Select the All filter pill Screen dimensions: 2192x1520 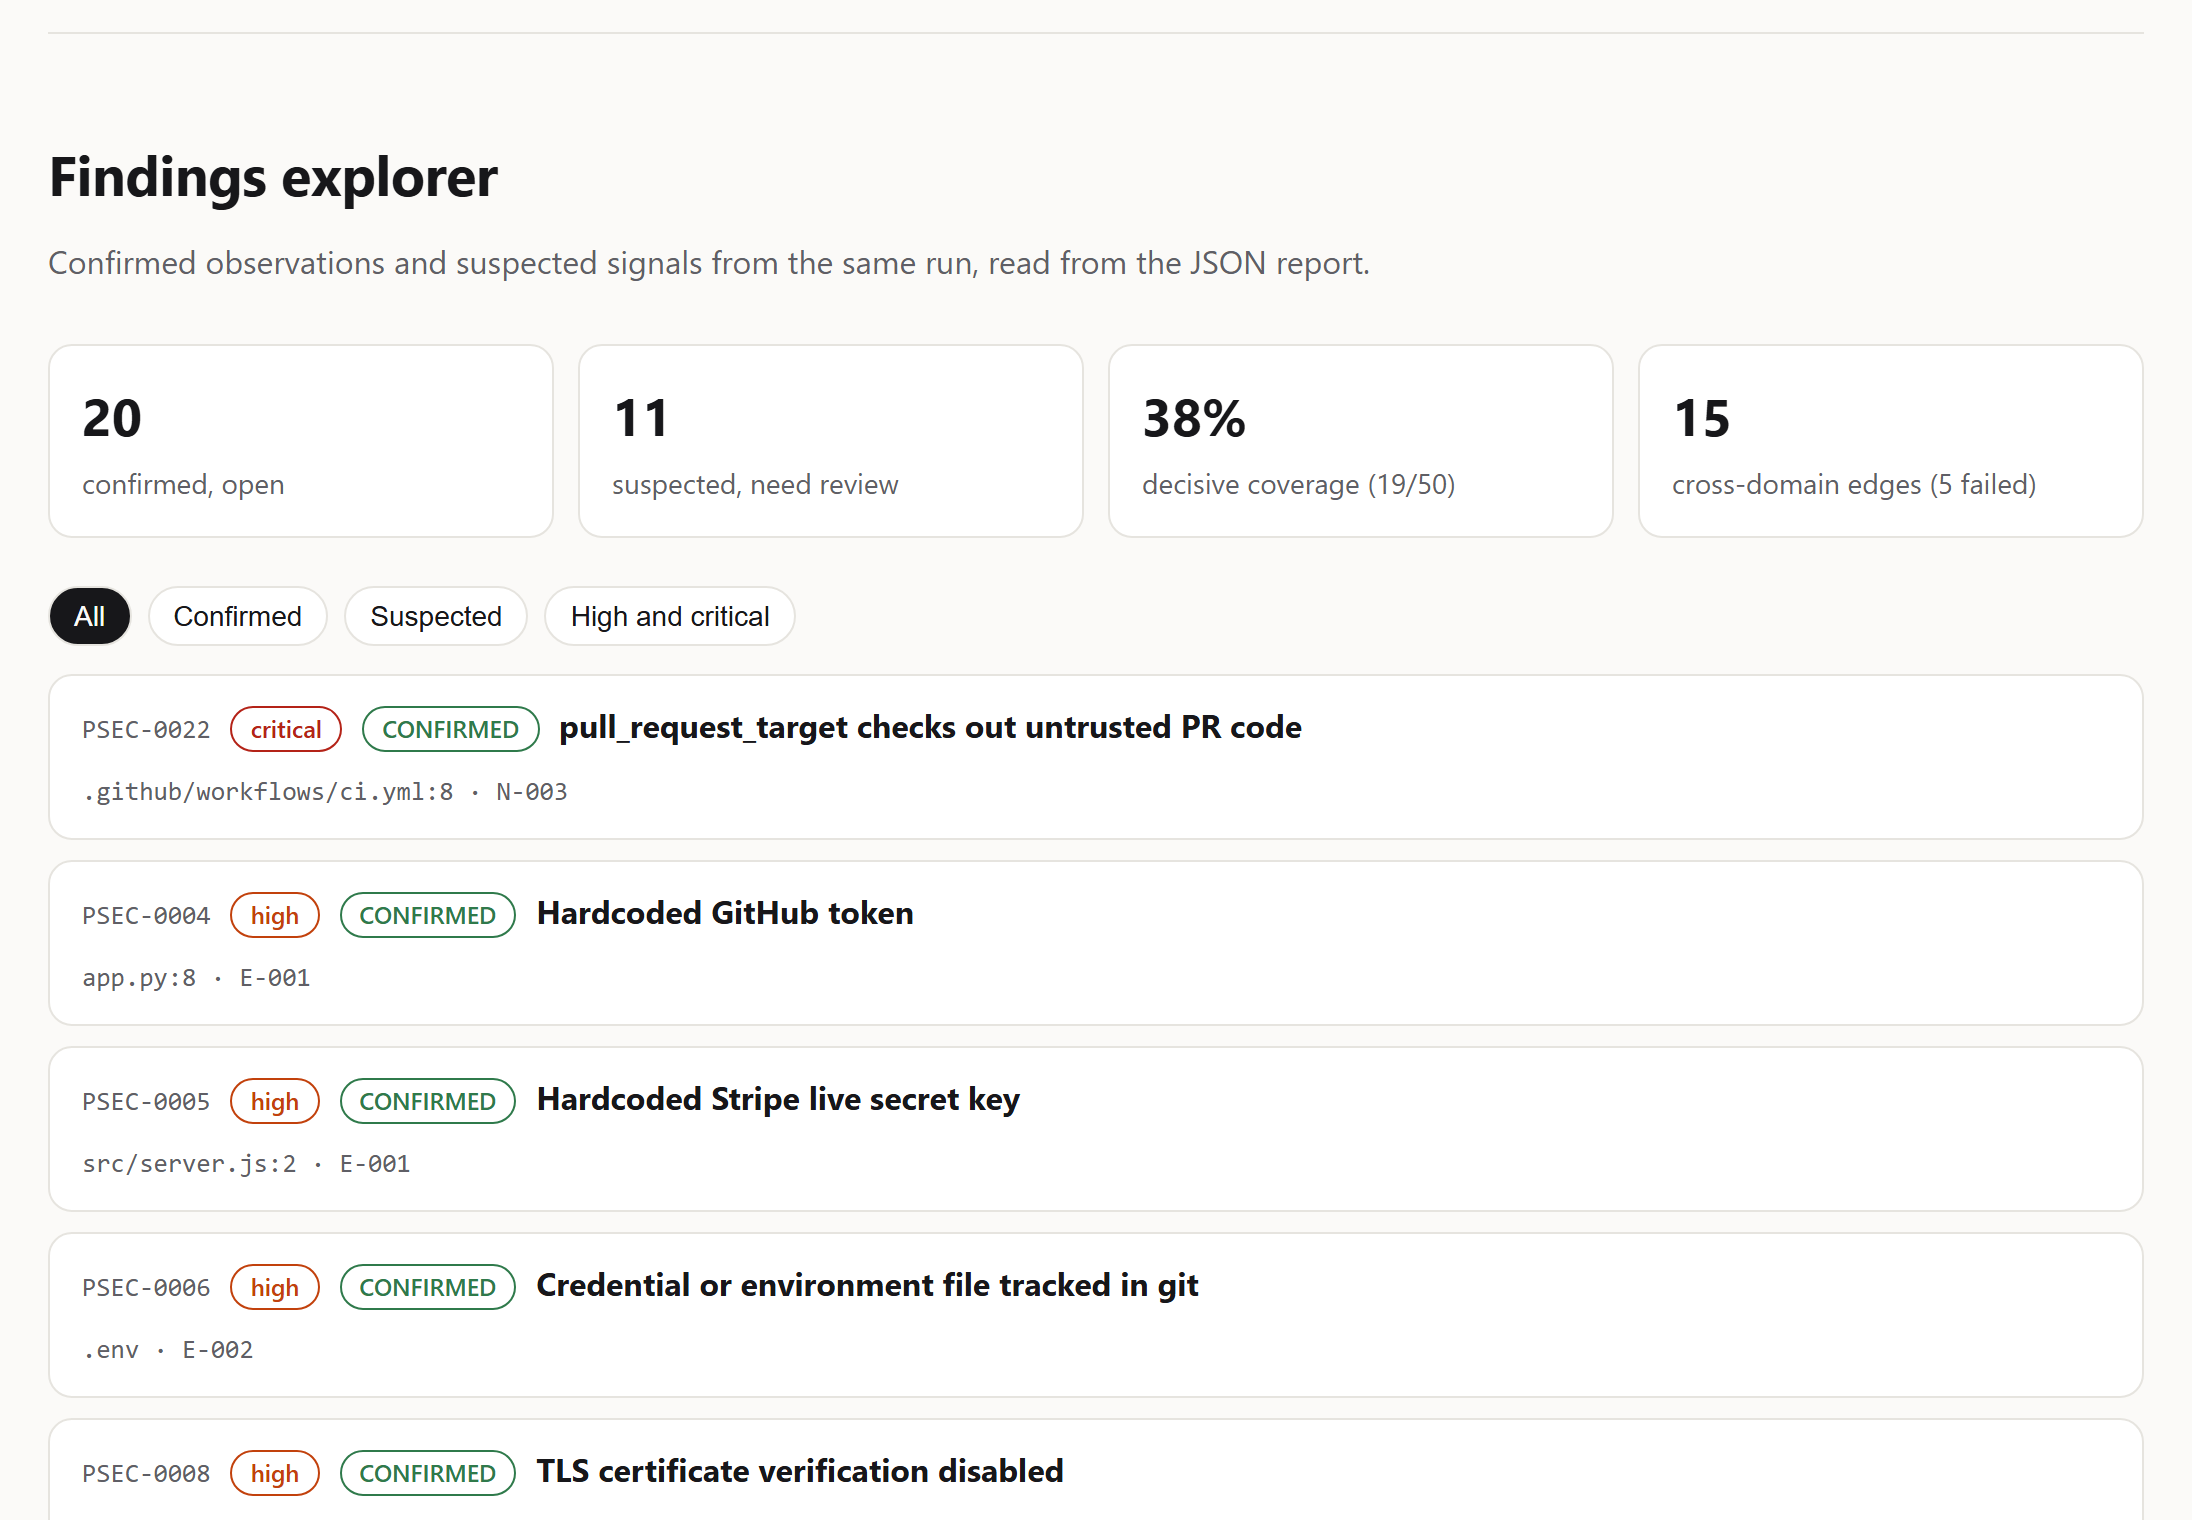coord(89,616)
